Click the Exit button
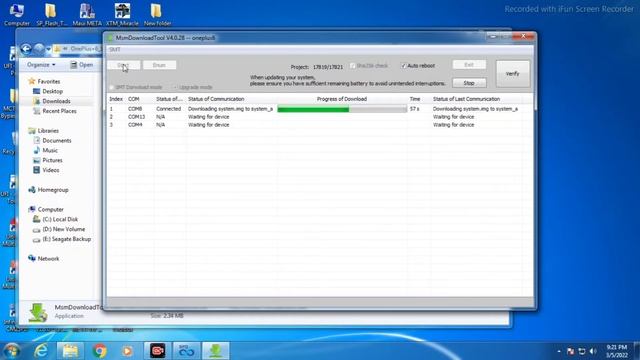 point(469,65)
